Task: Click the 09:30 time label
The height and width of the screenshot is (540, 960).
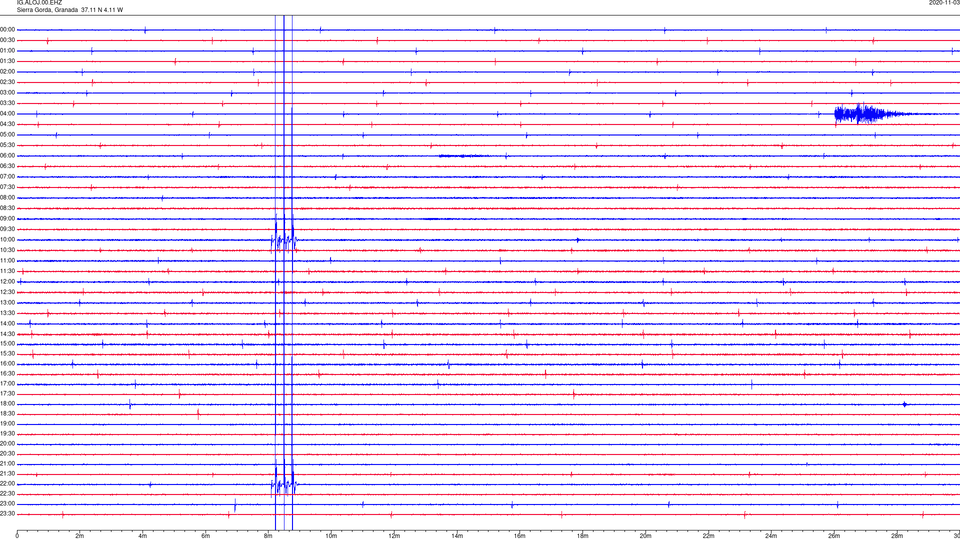Action: tap(7, 229)
